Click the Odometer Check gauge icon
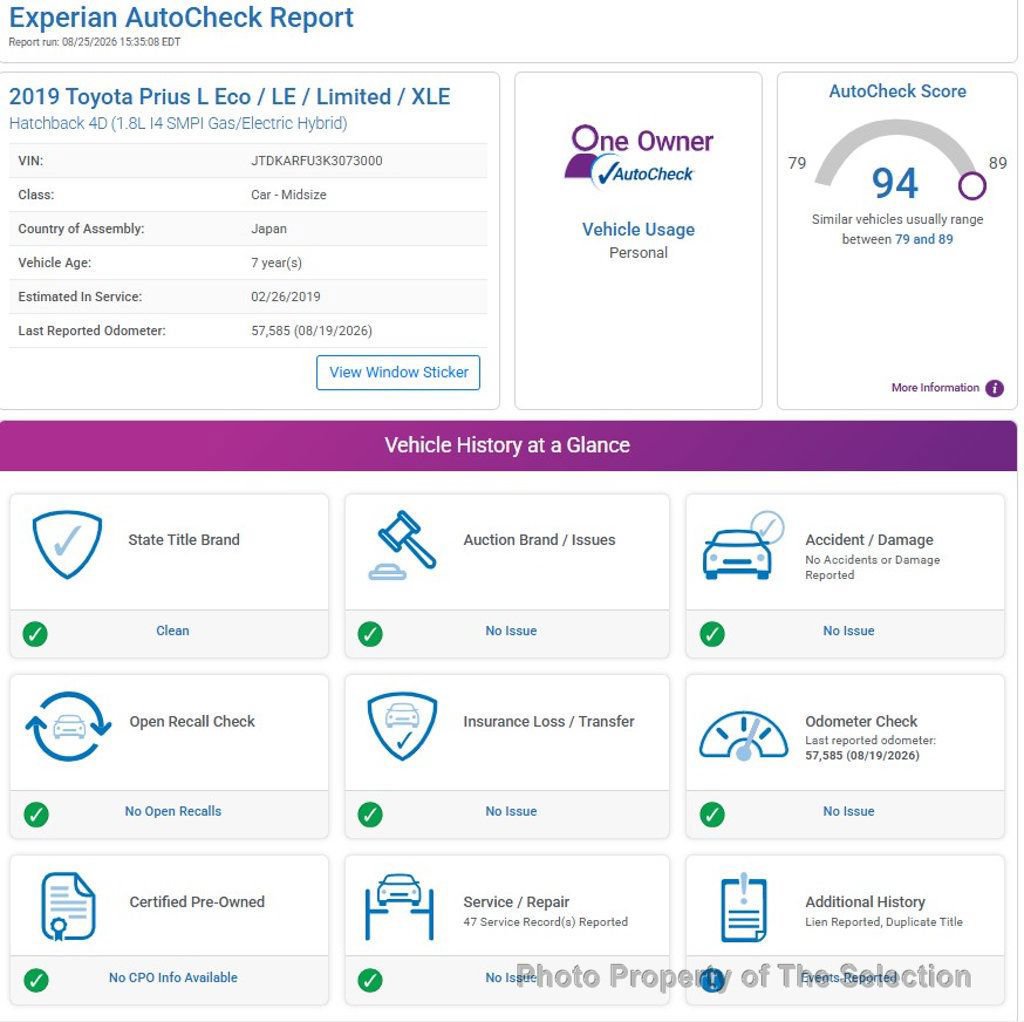The width and height of the screenshot is (1024, 1022). pyautogui.click(x=743, y=736)
